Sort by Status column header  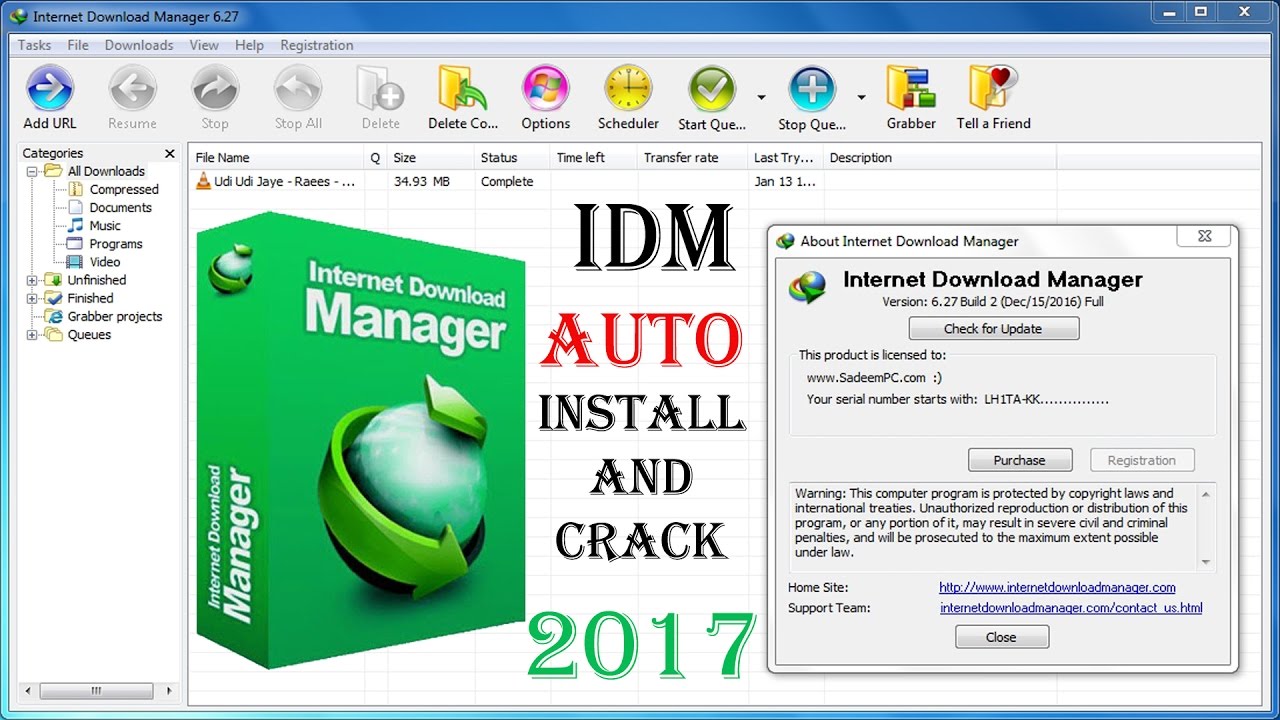click(511, 157)
